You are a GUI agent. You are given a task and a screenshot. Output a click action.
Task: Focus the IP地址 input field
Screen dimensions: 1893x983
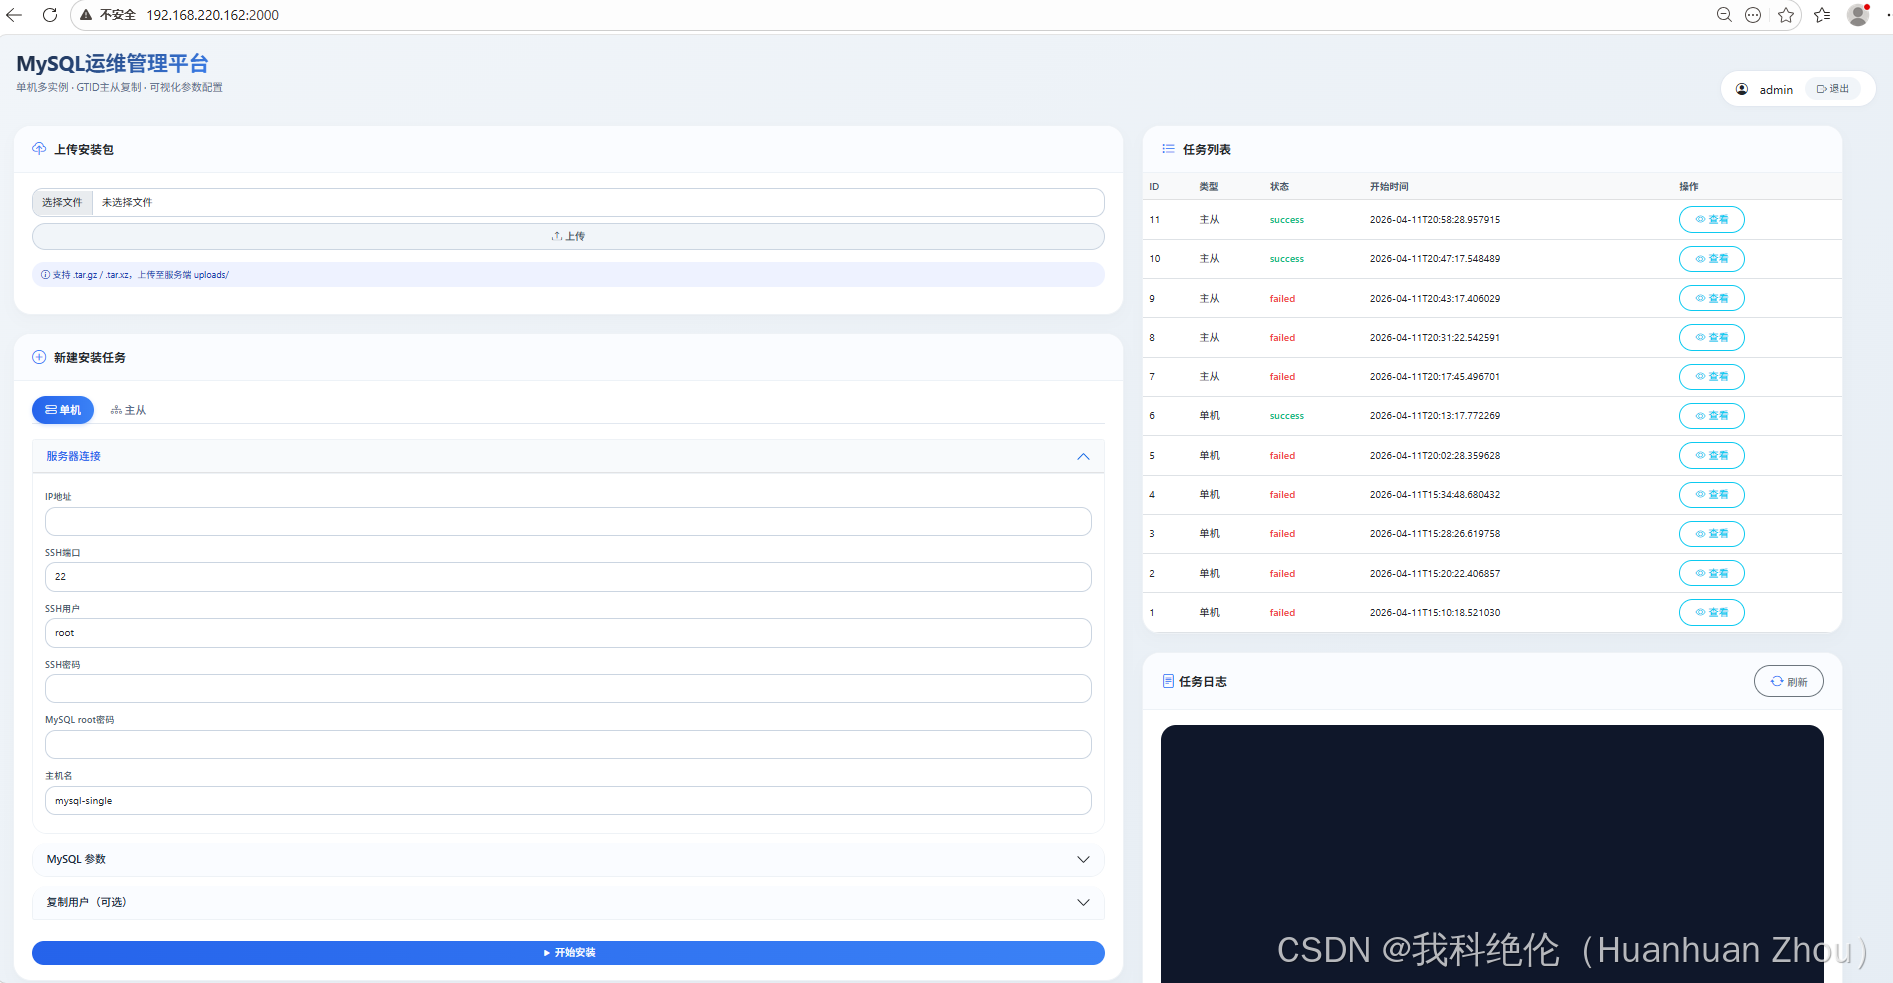[568, 521]
